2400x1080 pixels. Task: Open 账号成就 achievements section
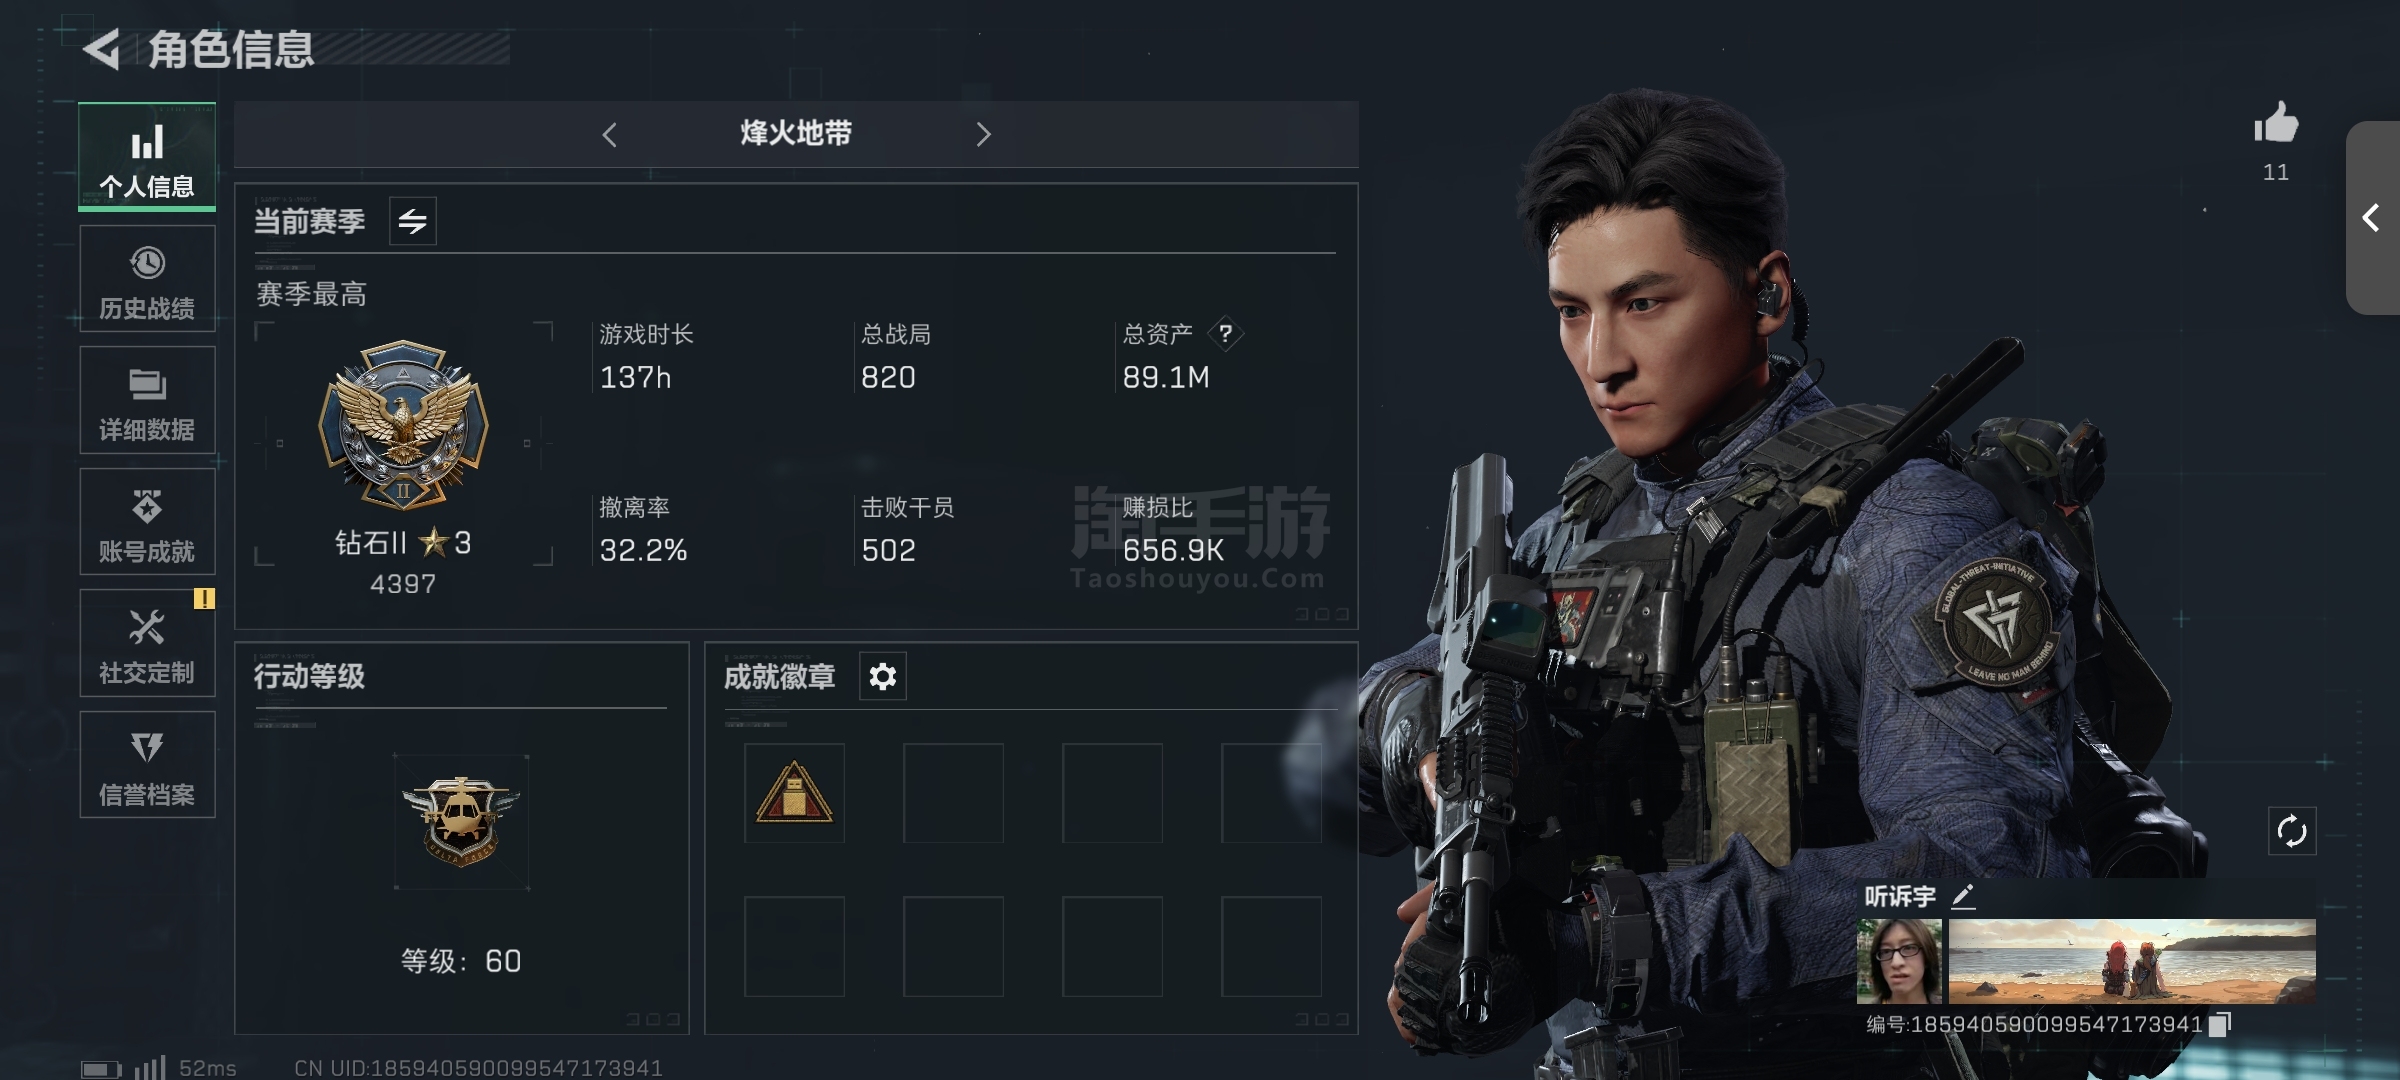pyautogui.click(x=147, y=522)
